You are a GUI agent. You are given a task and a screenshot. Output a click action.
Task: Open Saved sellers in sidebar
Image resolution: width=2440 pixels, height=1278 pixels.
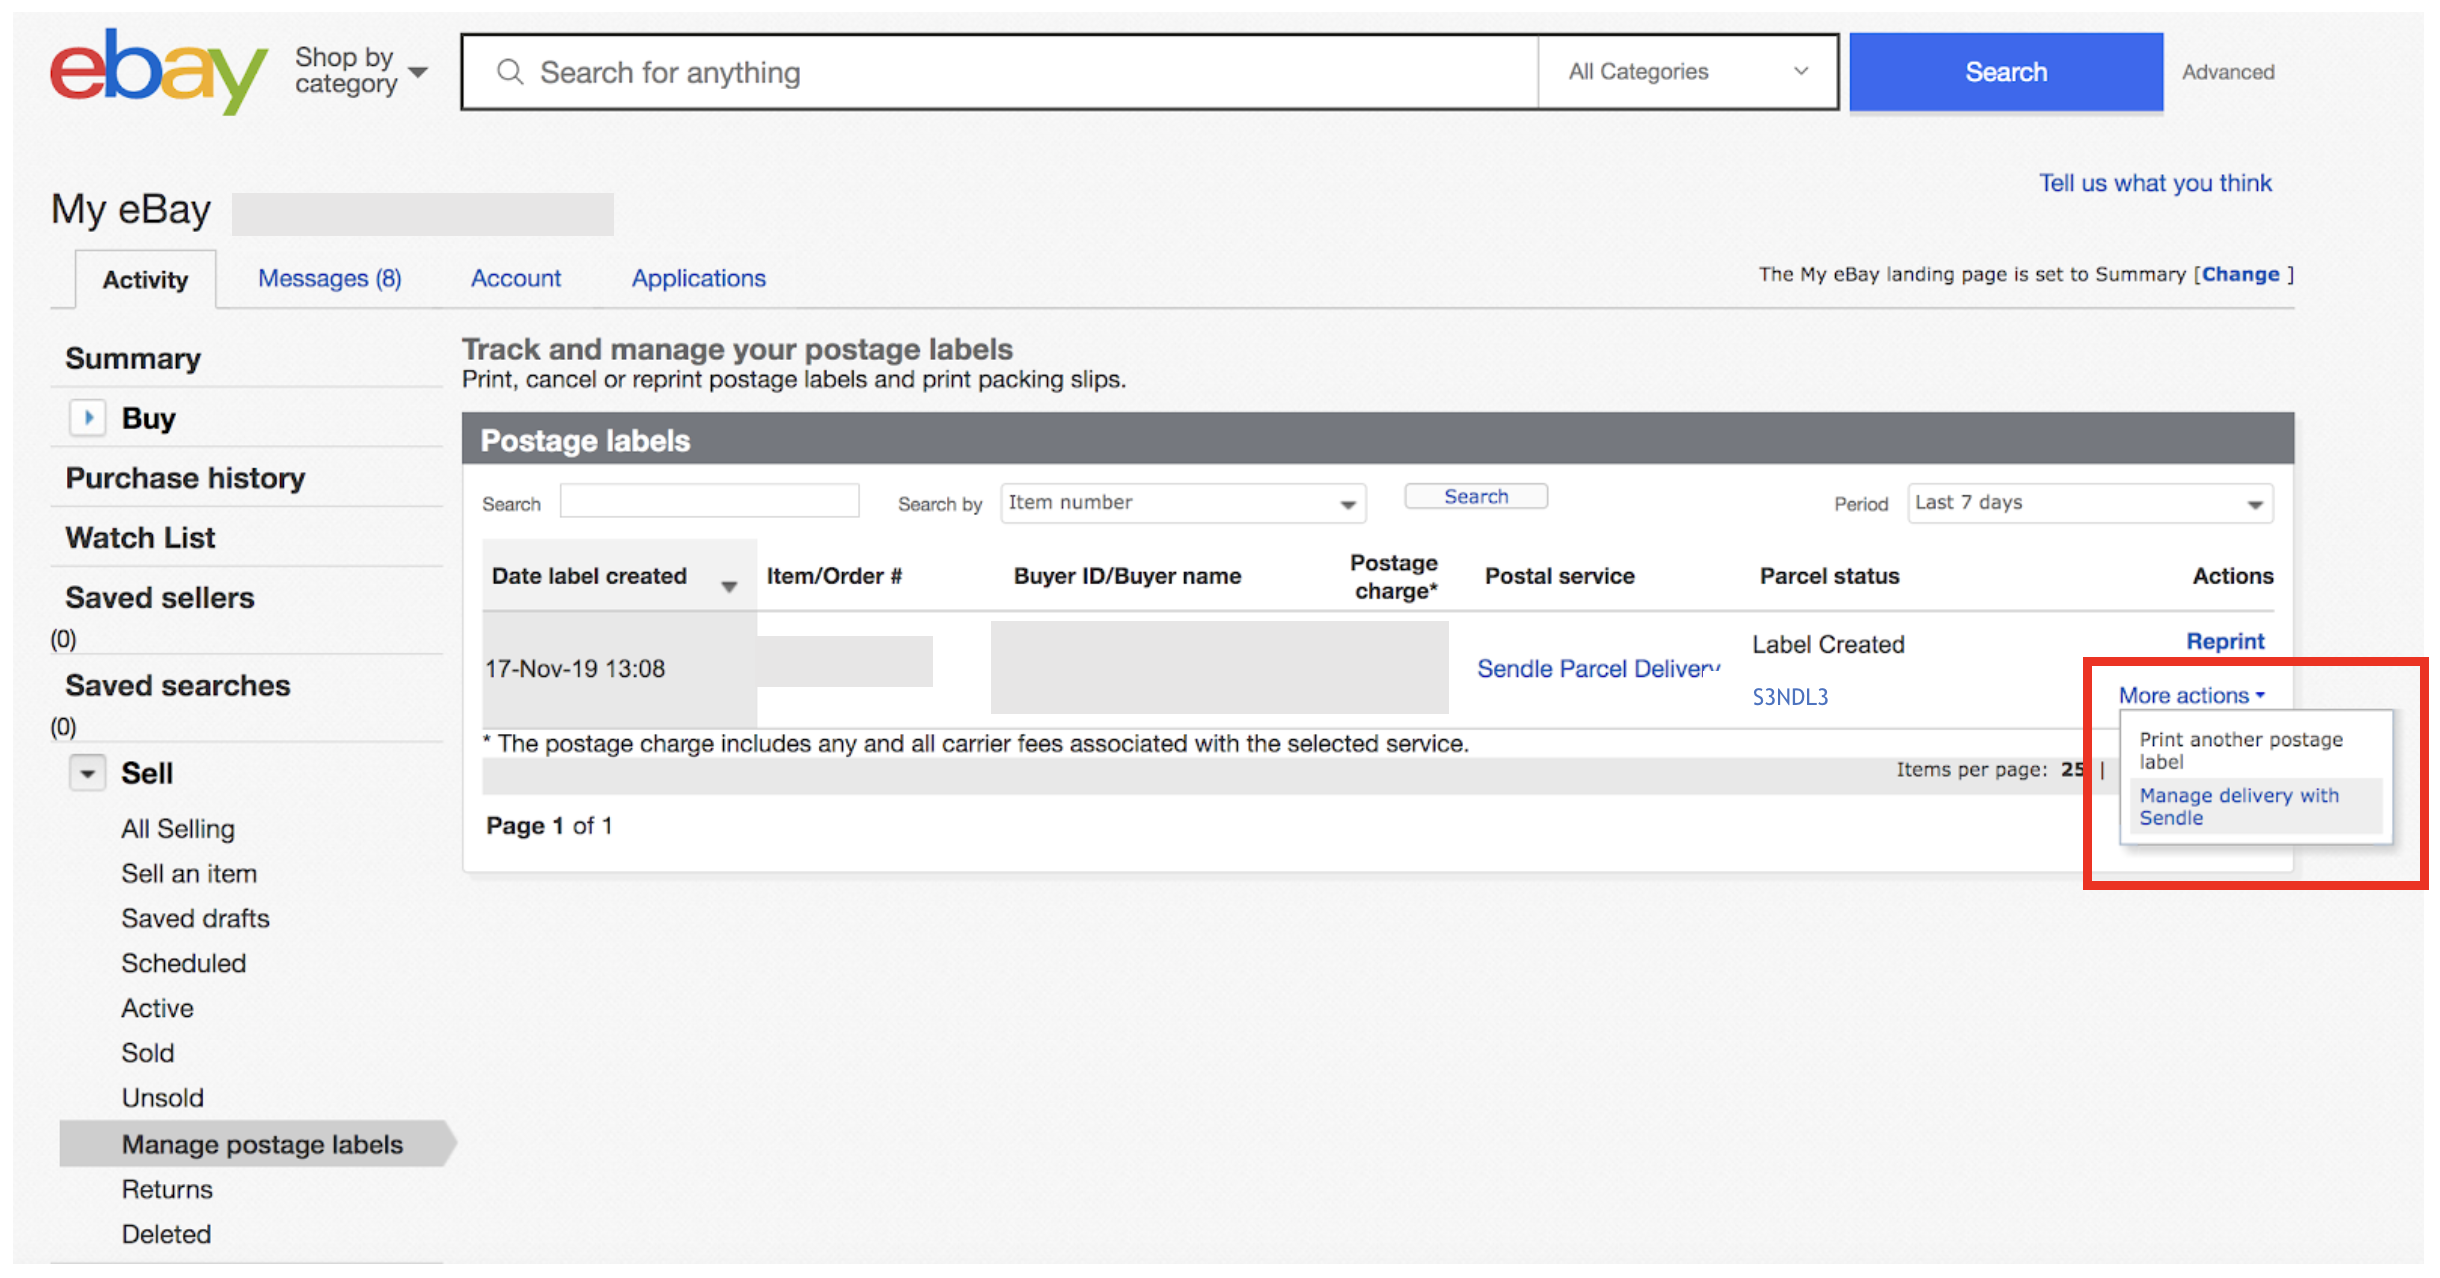(x=160, y=598)
